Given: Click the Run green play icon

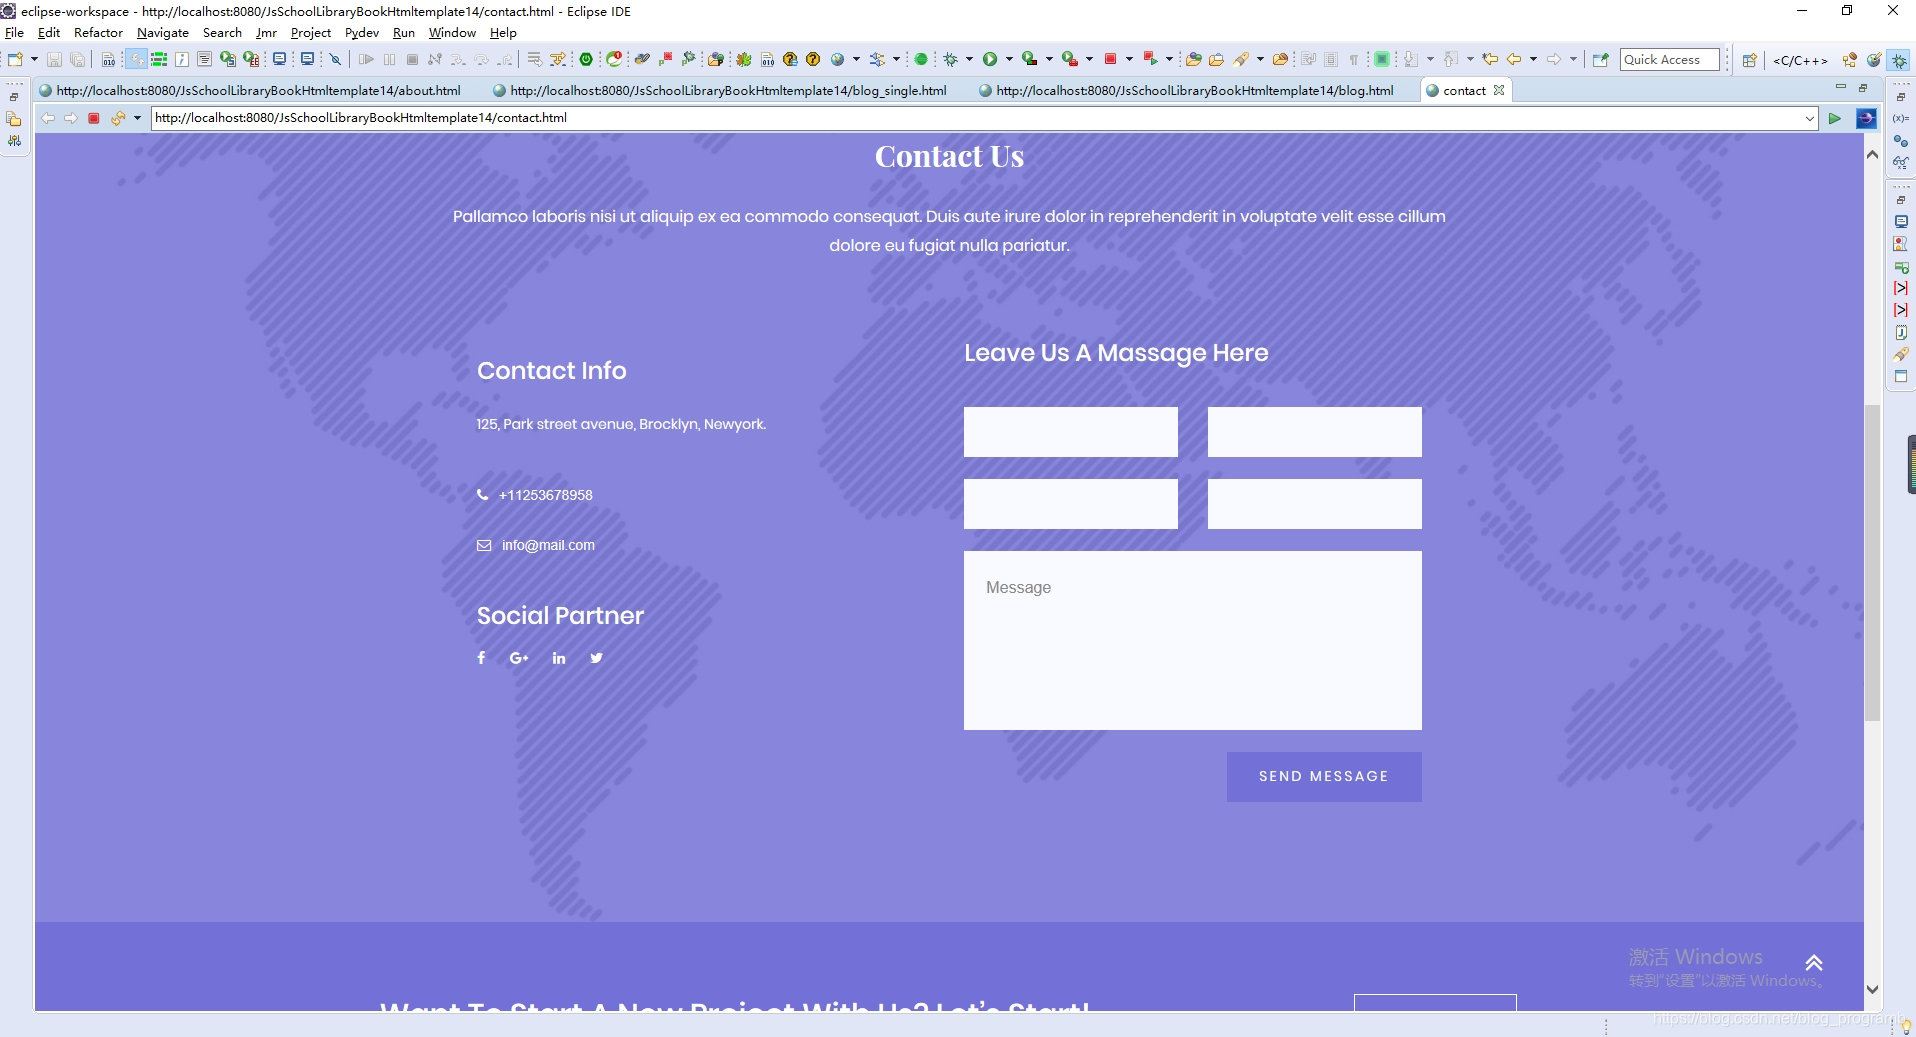Looking at the screenshot, I should 989,60.
